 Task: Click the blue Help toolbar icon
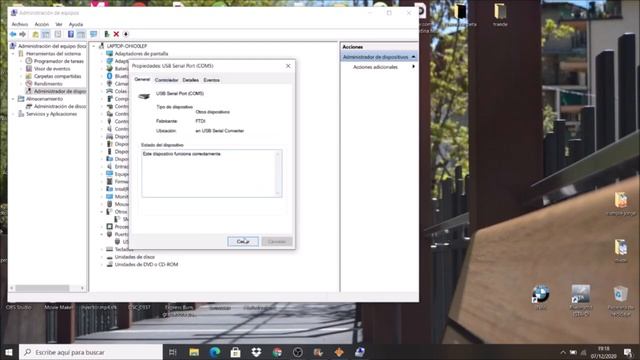tap(71, 34)
